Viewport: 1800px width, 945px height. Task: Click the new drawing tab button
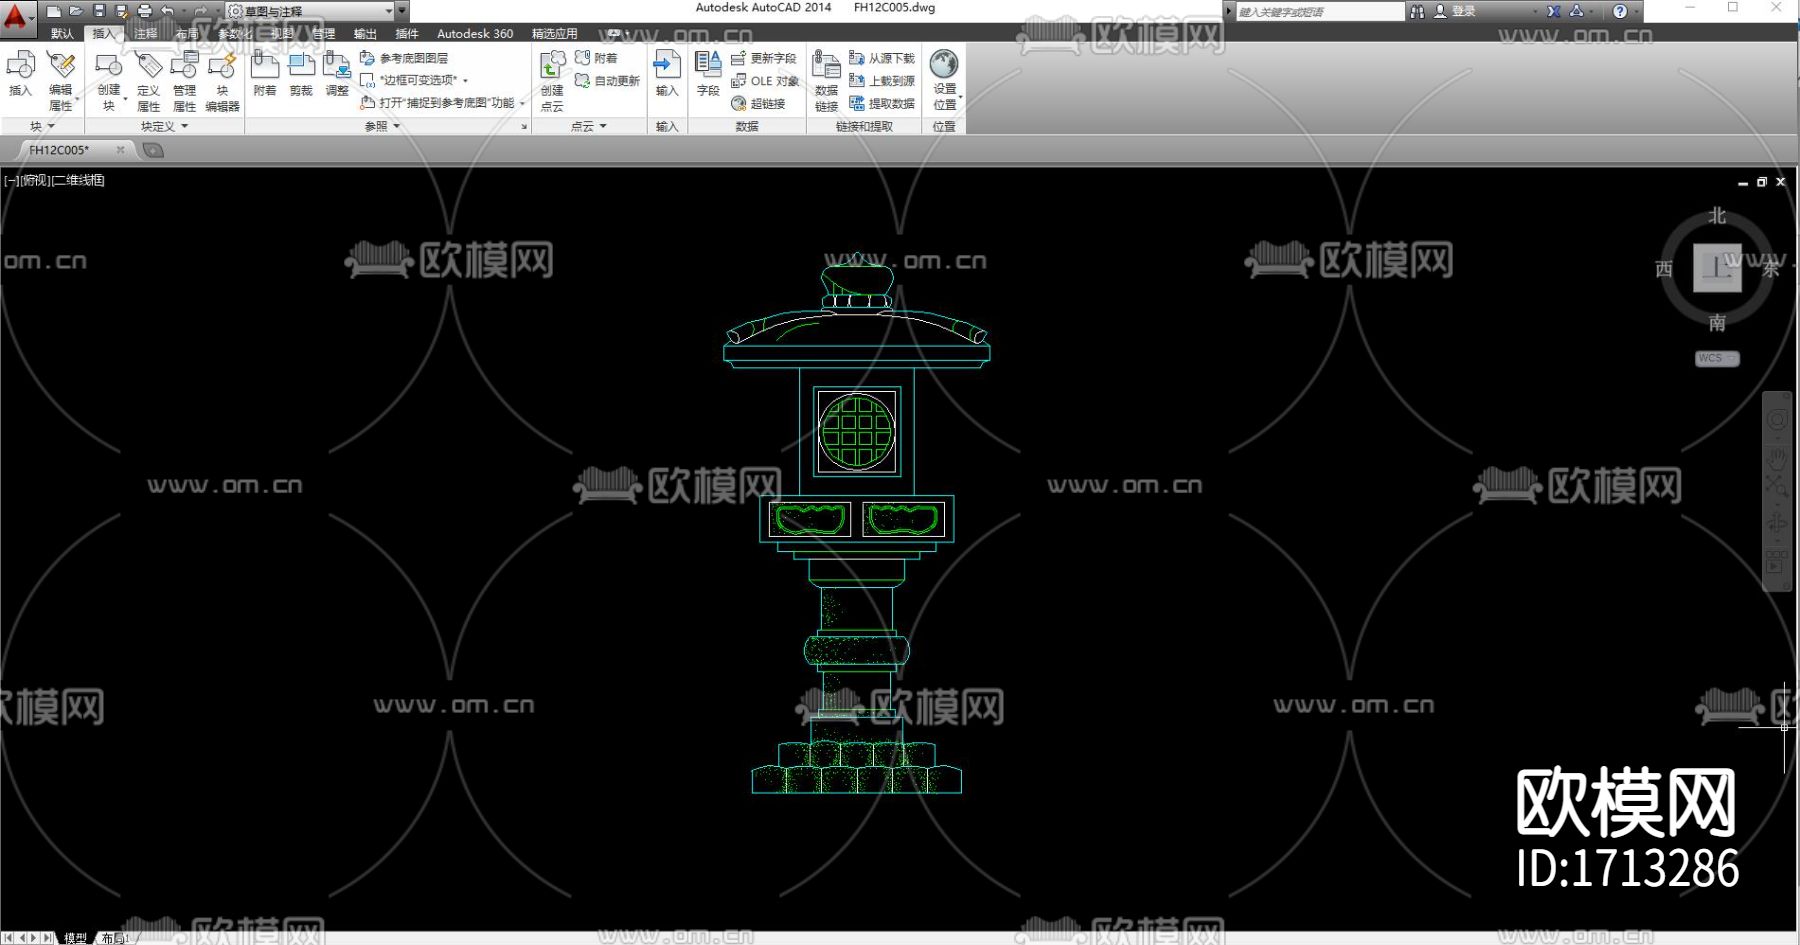[153, 150]
